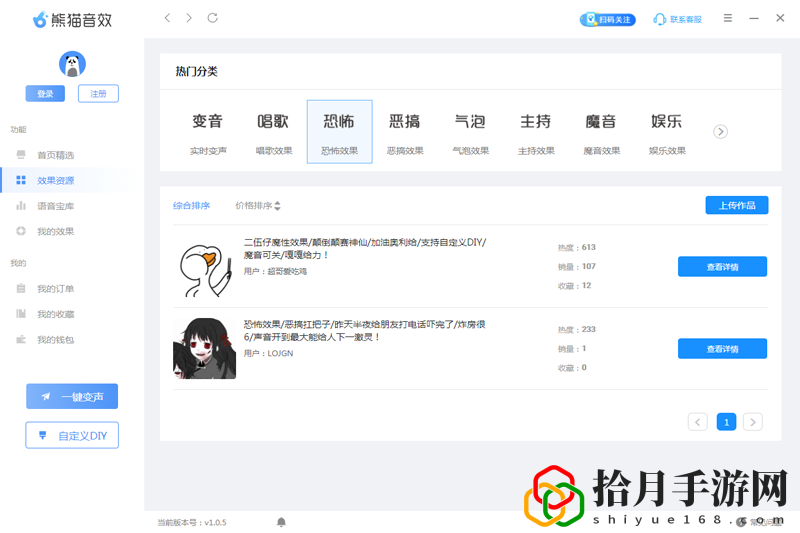800x533 pixels.
Task: Select page 1 in pagination
Action: 727,422
